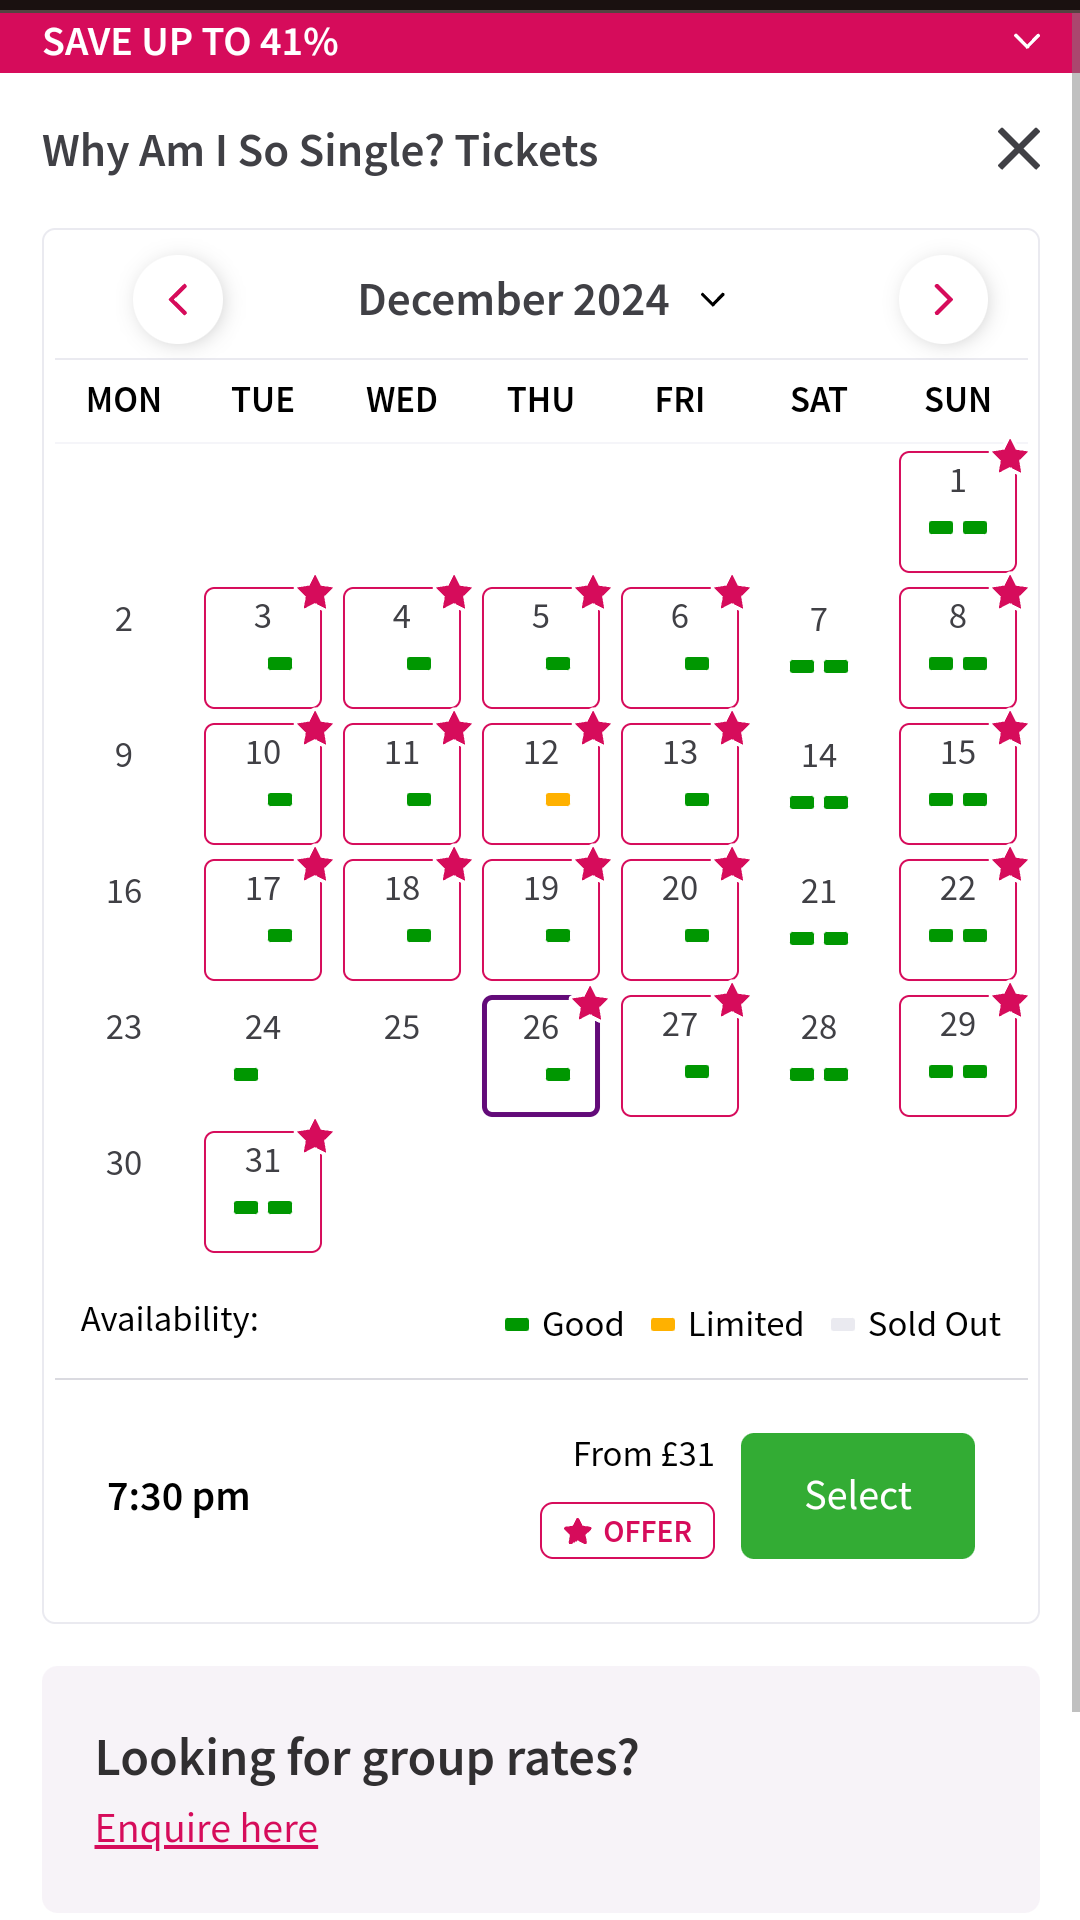Click the star OFFER badge
The height and width of the screenshot is (1920, 1080).
point(627,1531)
